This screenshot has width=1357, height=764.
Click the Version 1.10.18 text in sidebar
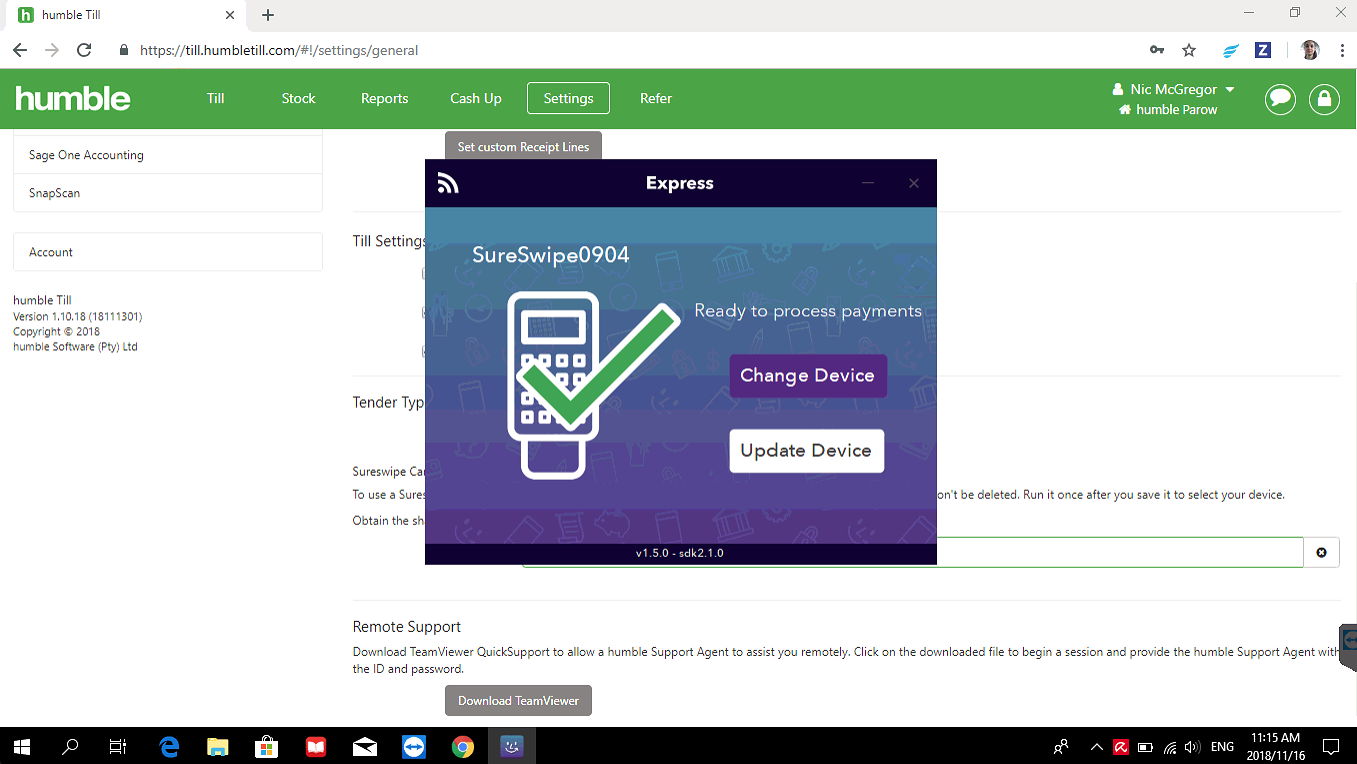pos(77,316)
